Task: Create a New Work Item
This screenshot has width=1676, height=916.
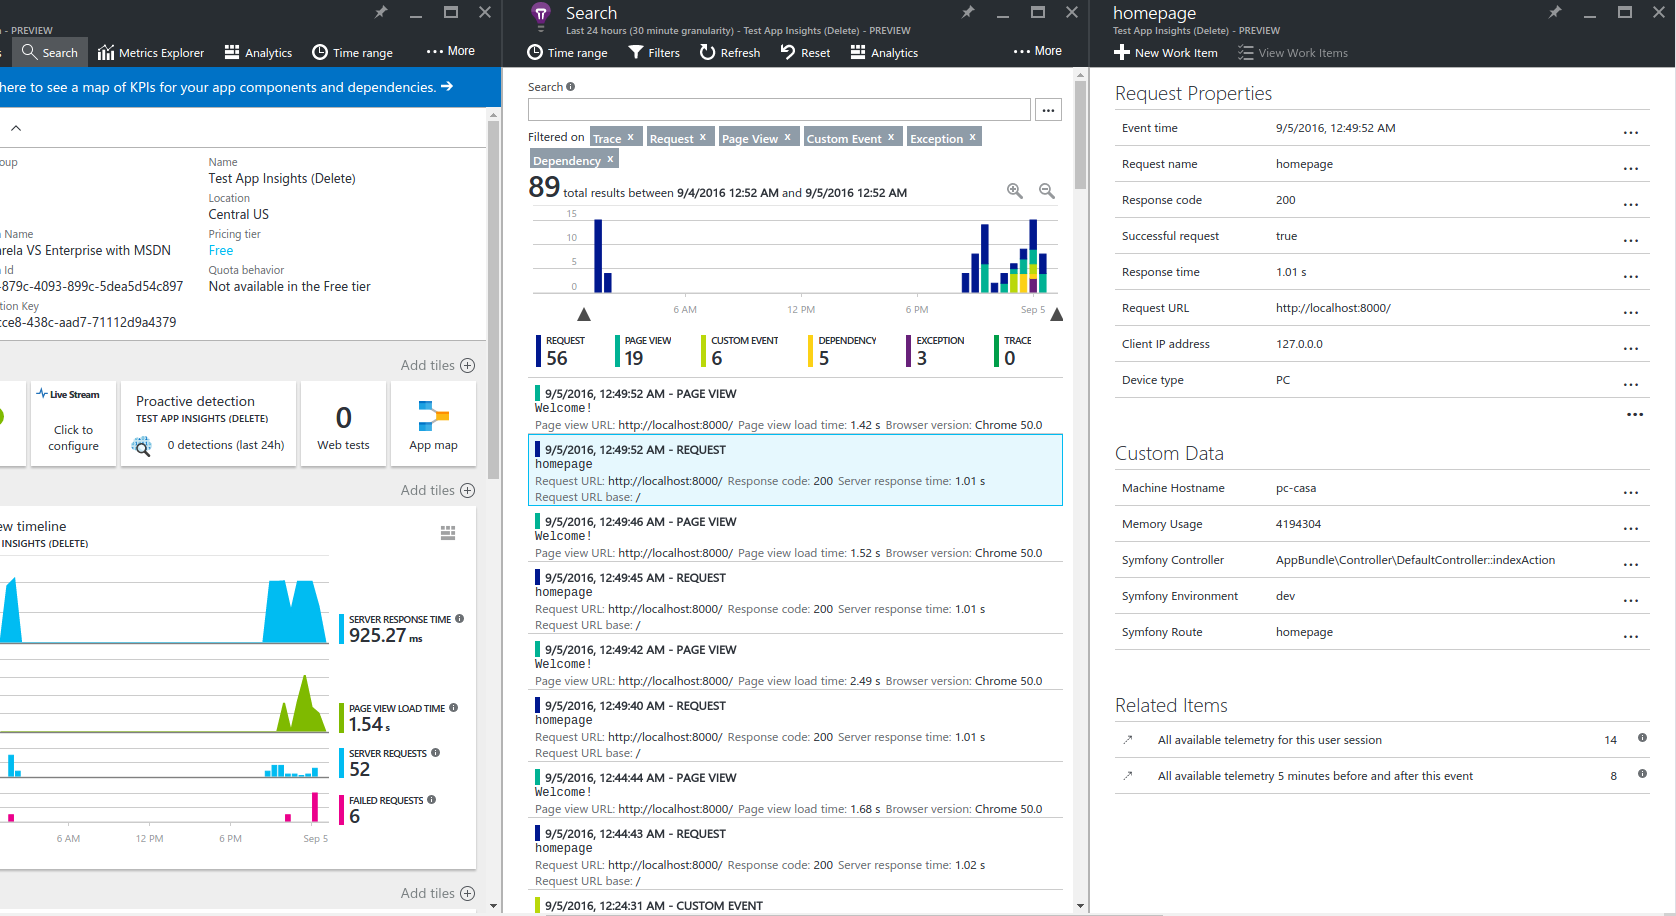Action: 1166,53
